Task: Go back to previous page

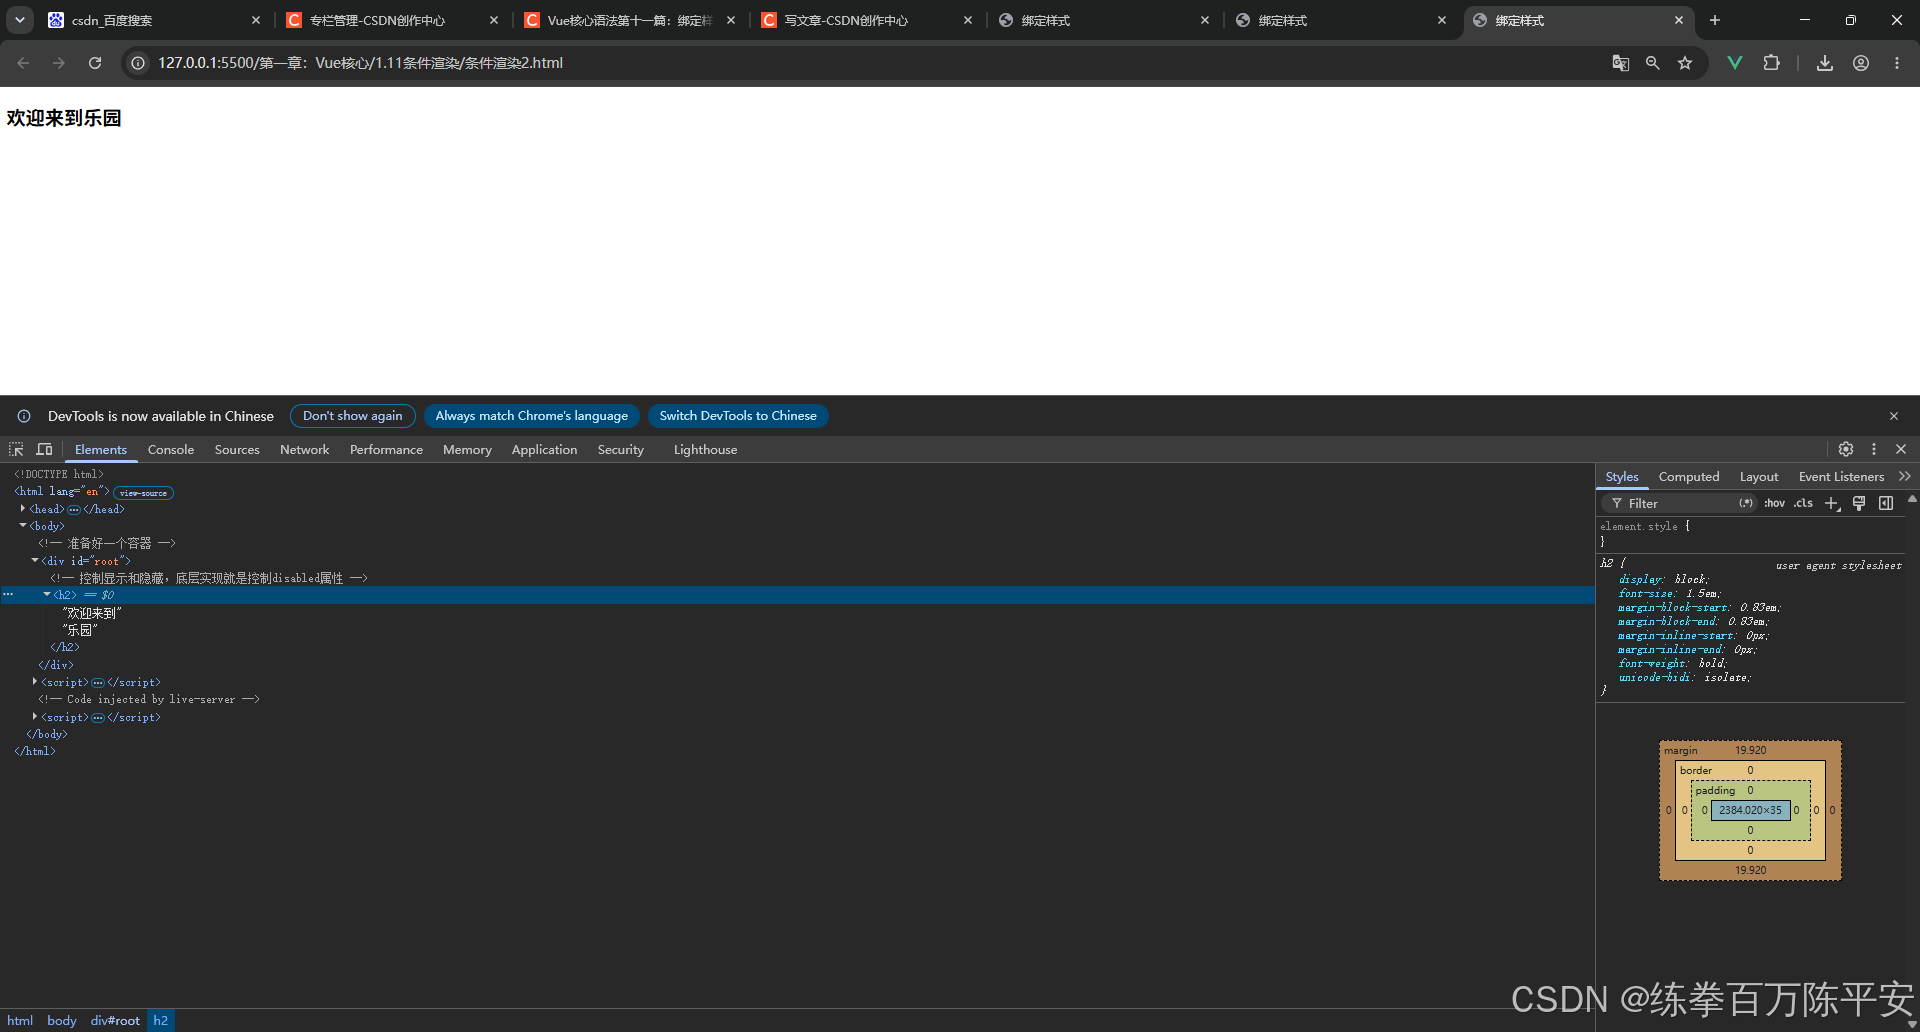Action: (x=23, y=63)
